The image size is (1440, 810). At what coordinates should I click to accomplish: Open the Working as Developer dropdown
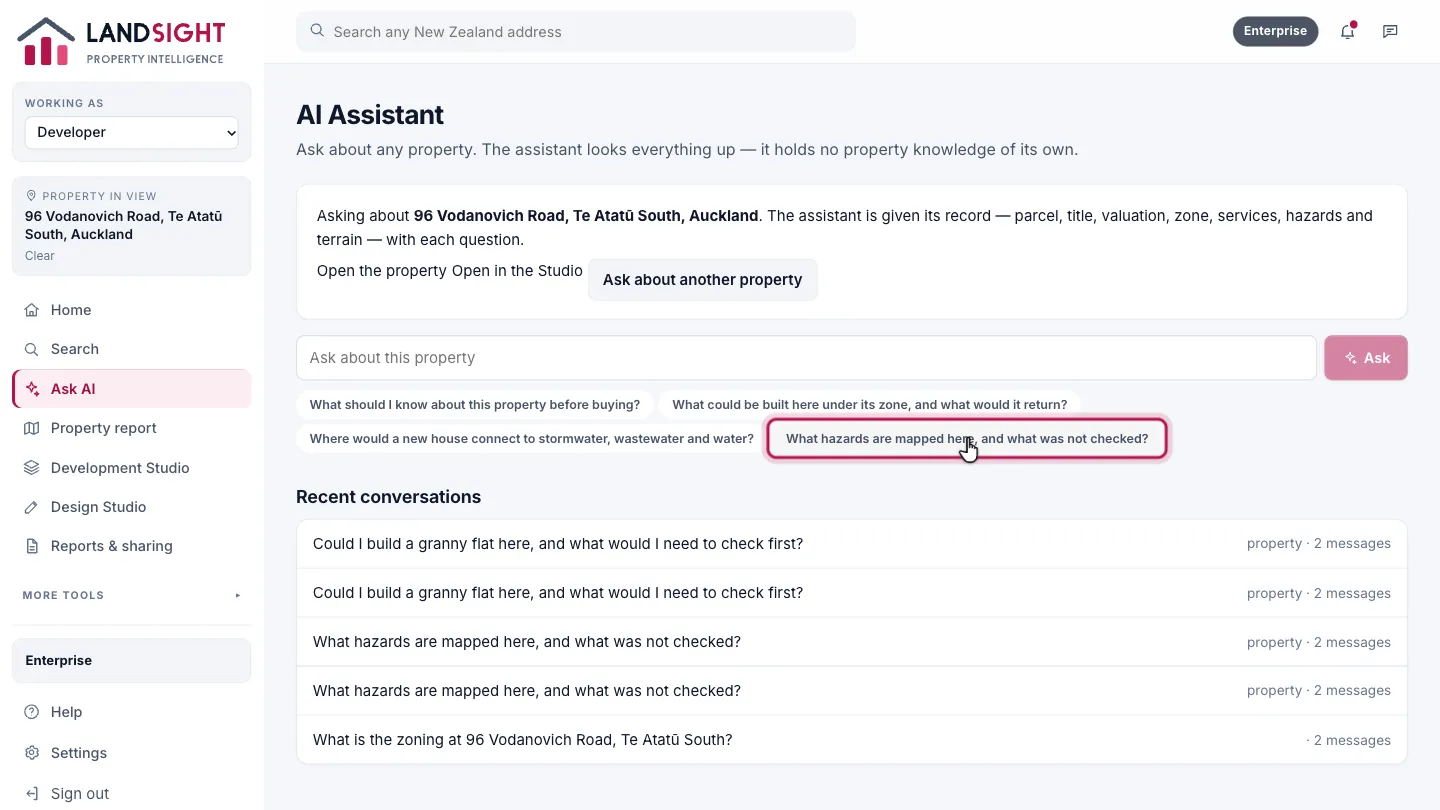[132, 132]
